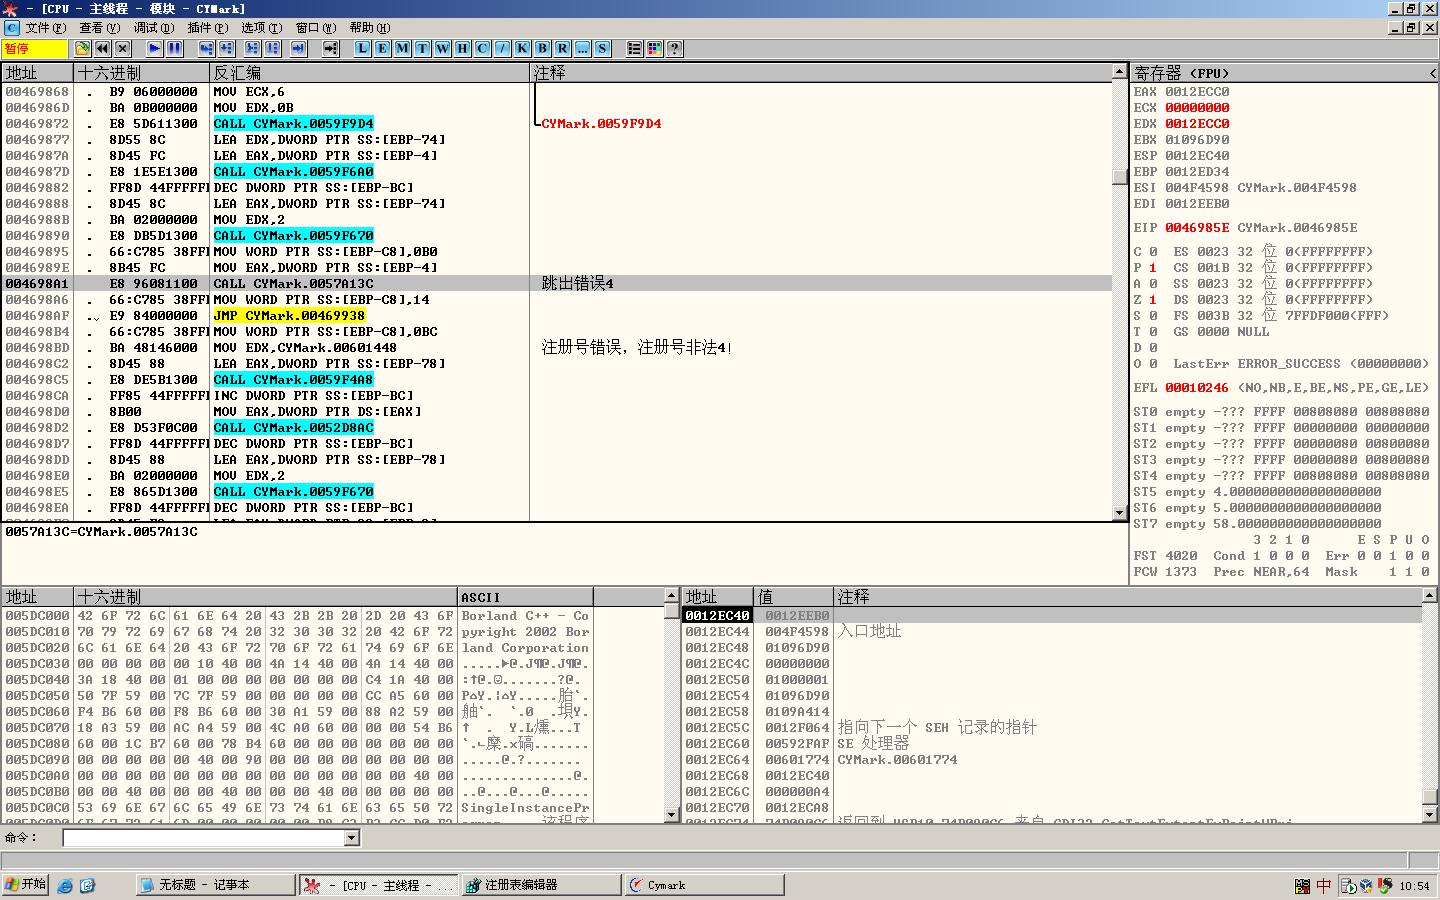This screenshot has height=900, width=1440.
Task: Open the 插件 menu
Action: click(207, 28)
